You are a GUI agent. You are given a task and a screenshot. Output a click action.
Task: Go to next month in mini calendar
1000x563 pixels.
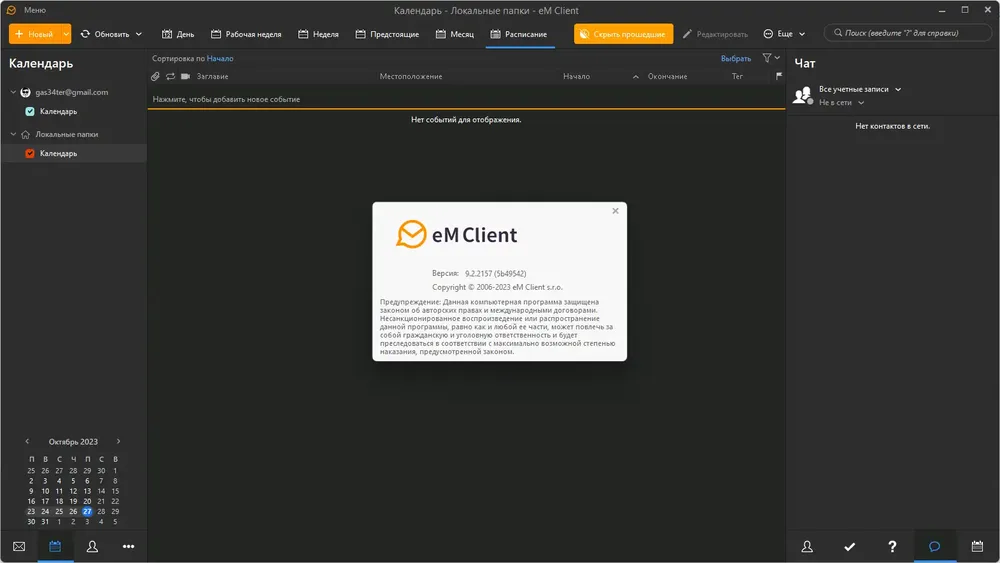118,441
